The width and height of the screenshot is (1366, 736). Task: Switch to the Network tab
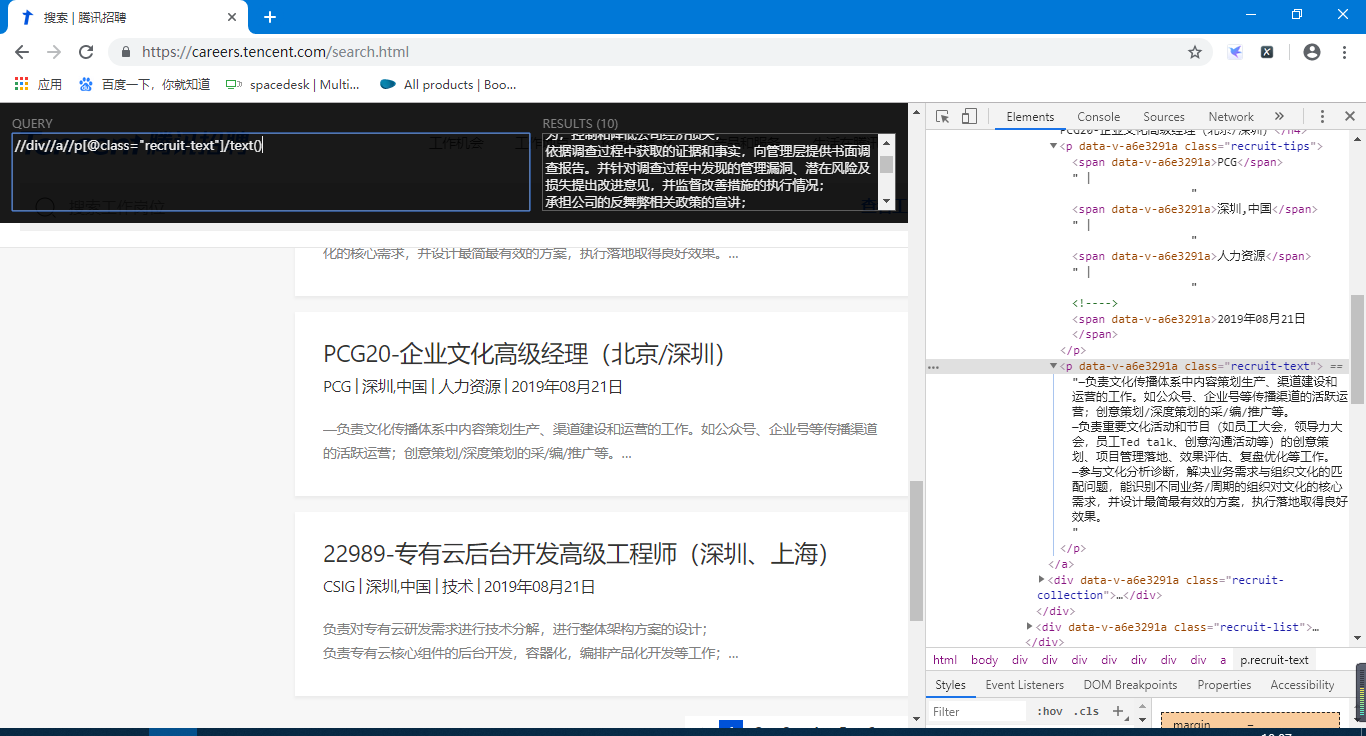click(x=1231, y=117)
